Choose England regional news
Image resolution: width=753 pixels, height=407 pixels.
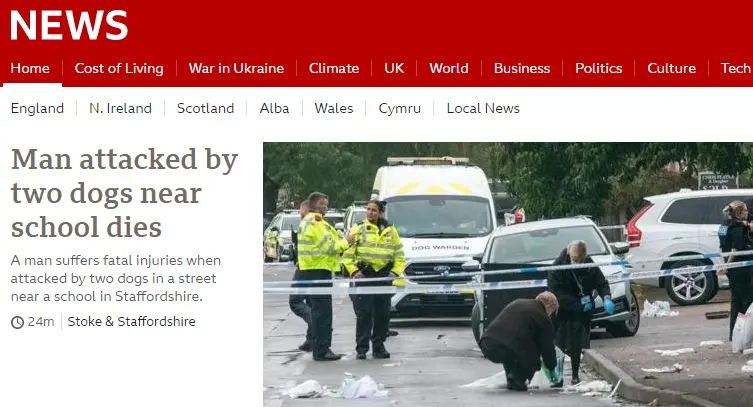click(x=37, y=108)
